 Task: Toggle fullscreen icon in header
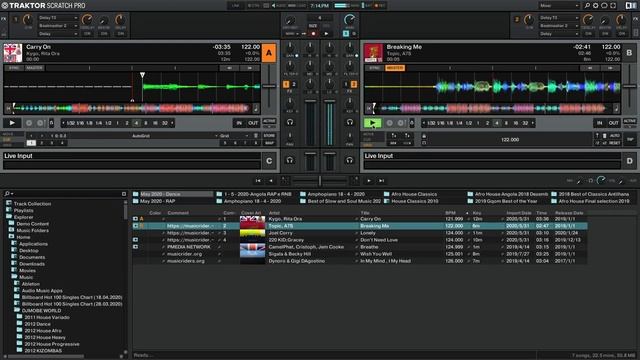click(x=613, y=6)
